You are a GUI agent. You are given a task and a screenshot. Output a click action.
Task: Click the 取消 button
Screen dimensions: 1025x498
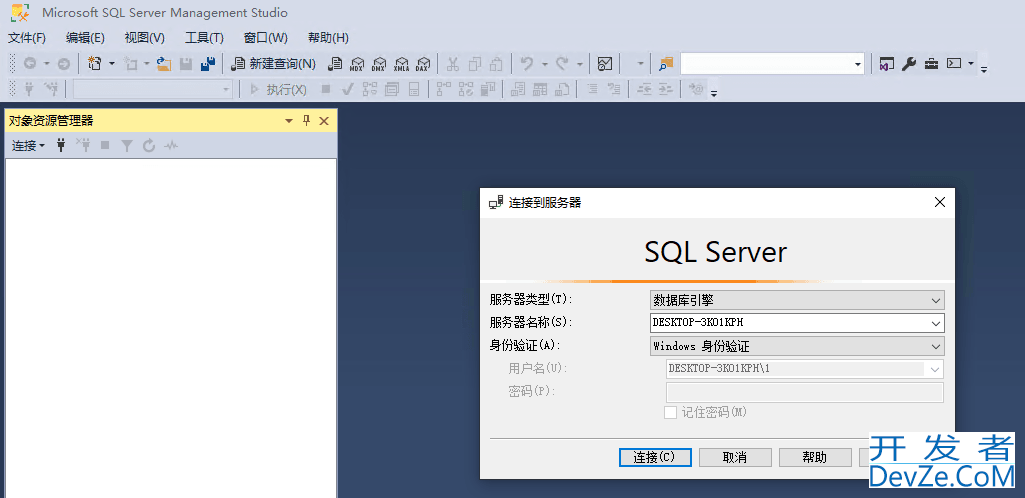735,457
